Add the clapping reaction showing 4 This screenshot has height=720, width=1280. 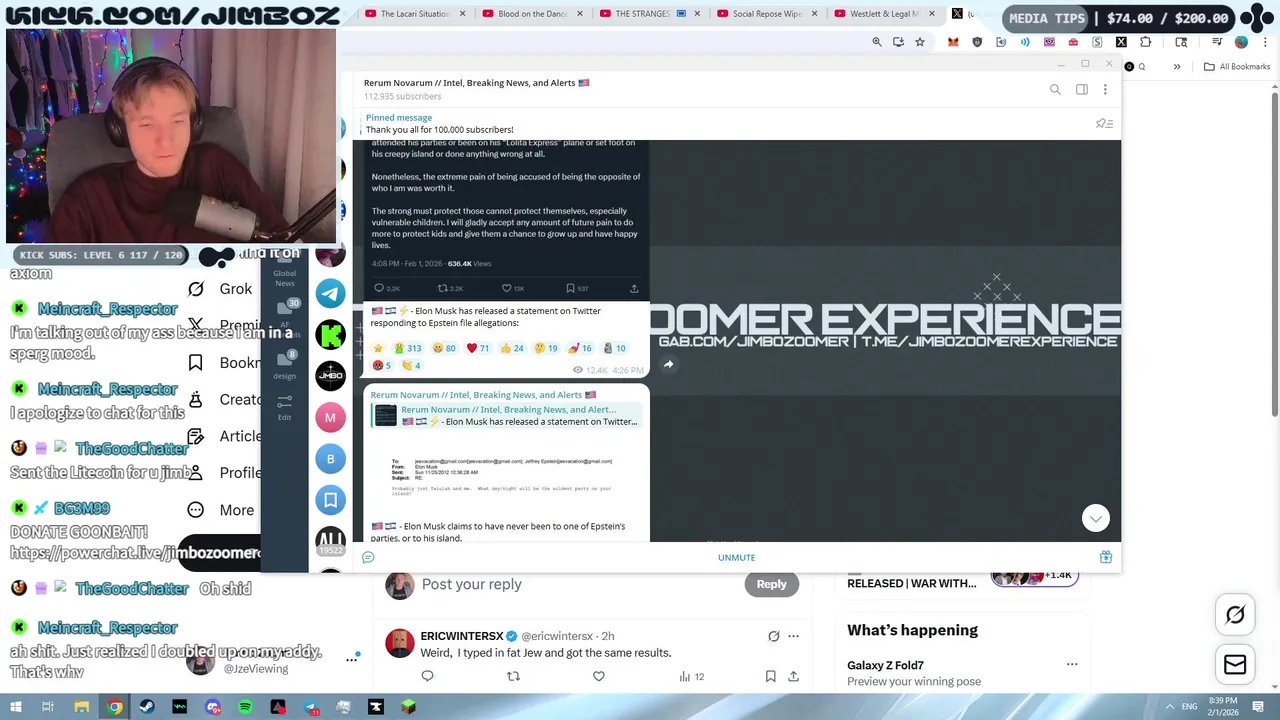[x=411, y=365]
